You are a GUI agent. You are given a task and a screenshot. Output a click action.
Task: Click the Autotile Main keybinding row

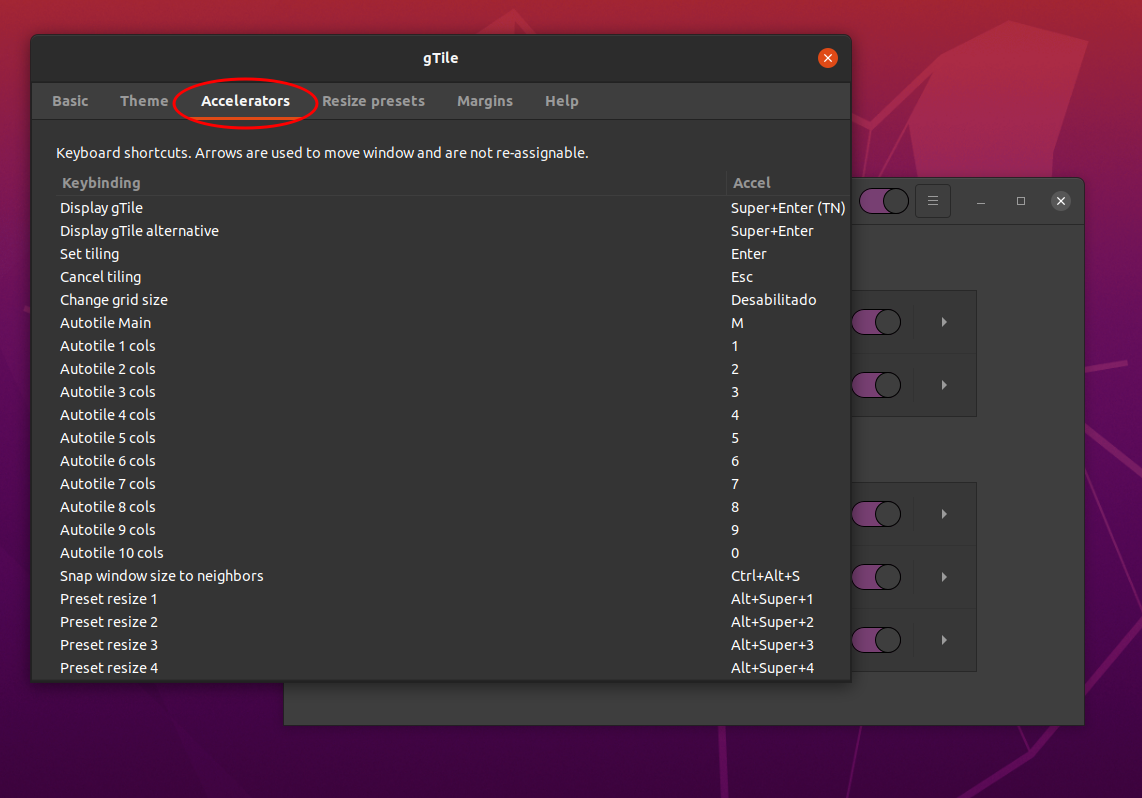click(105, 322)
